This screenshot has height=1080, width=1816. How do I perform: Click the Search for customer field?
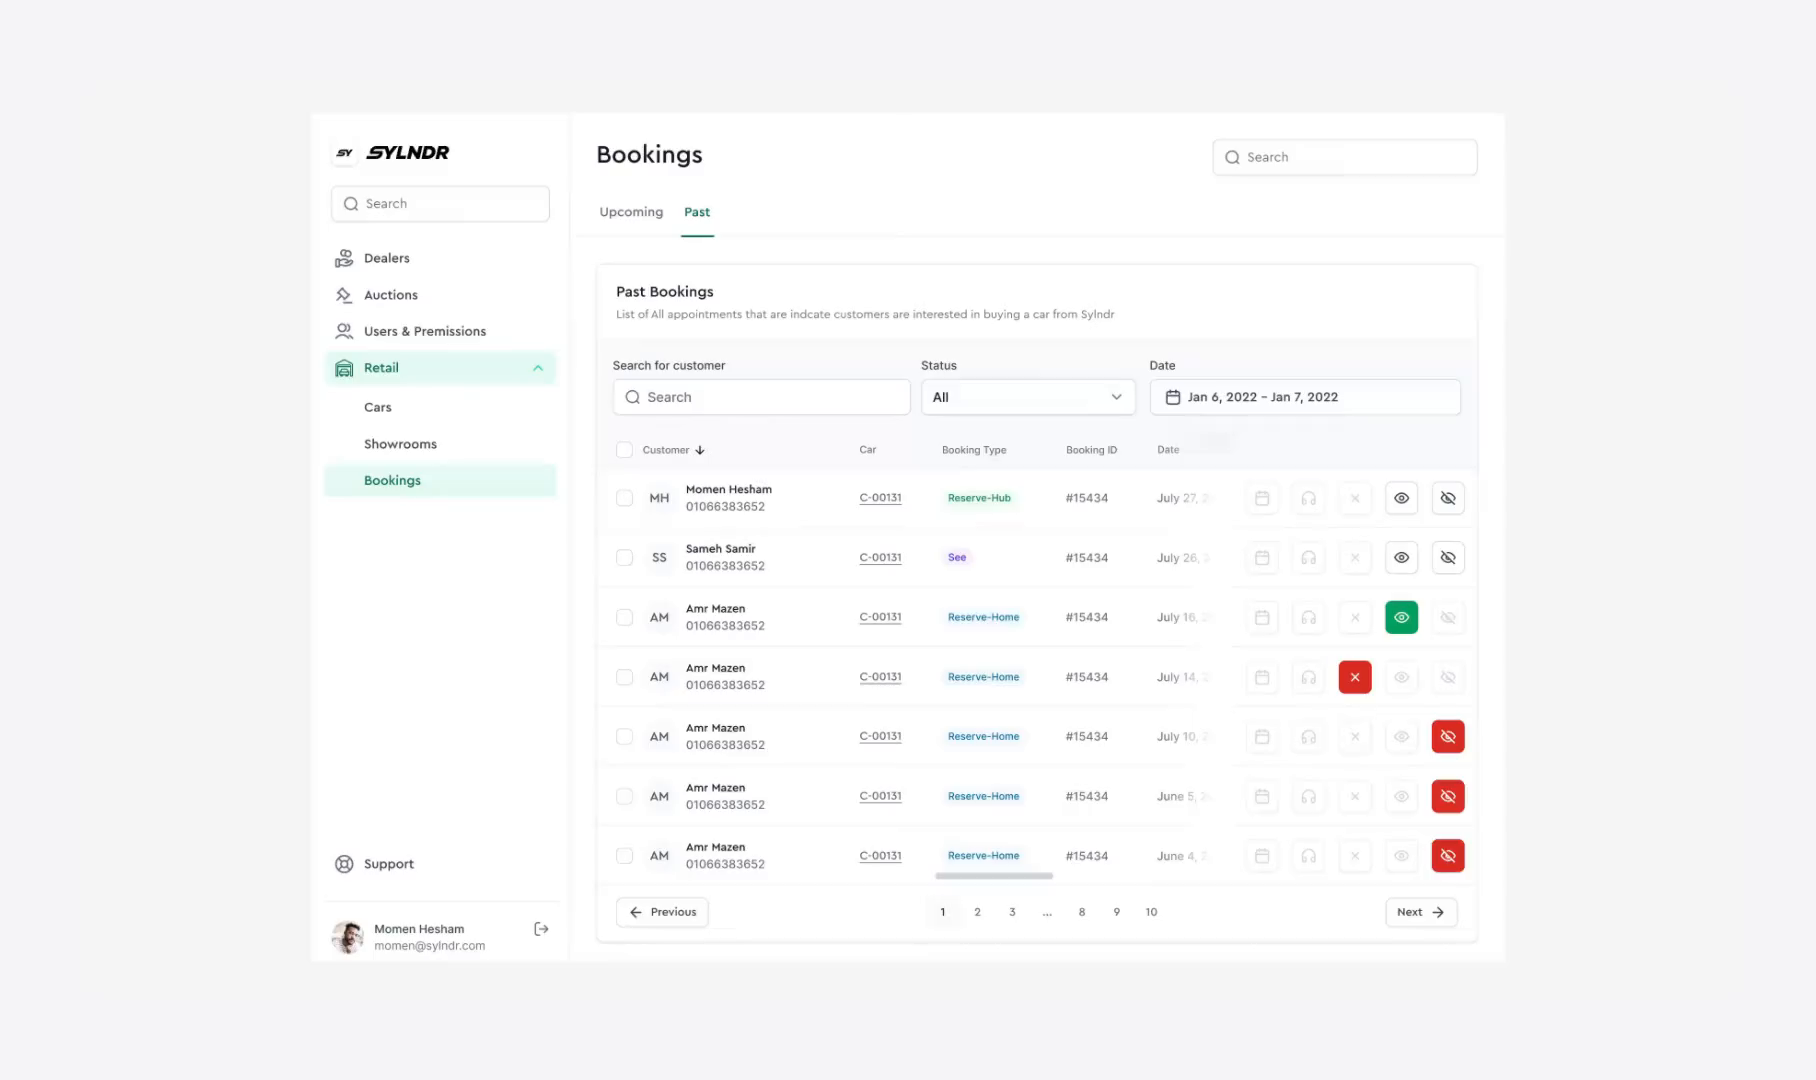[x=760, y=397]
